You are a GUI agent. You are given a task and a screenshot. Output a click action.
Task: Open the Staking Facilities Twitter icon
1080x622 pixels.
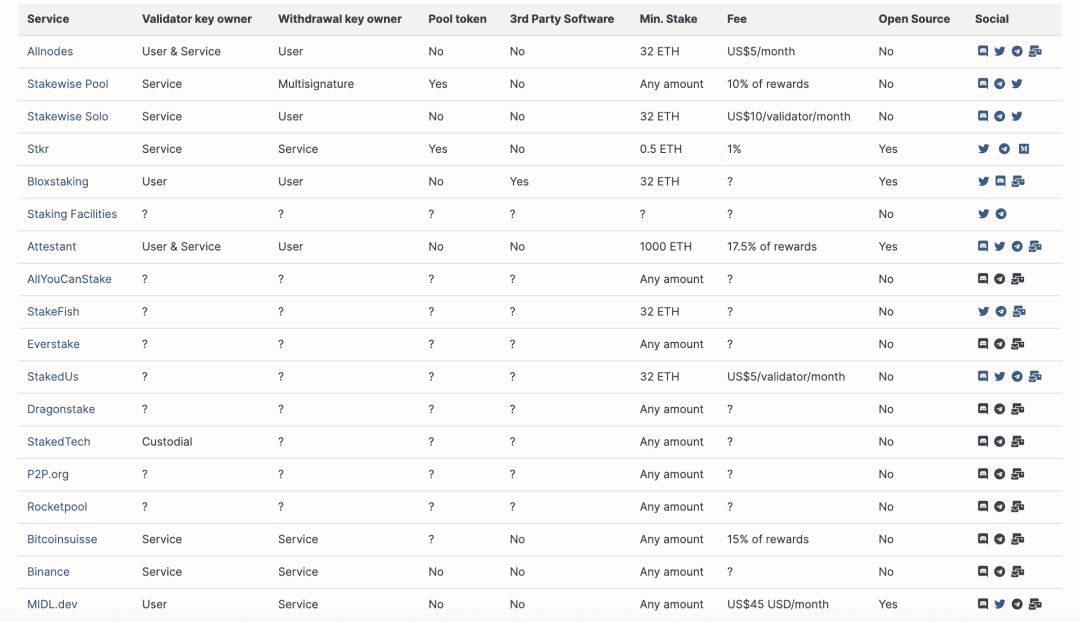click(x=984, y=214)
